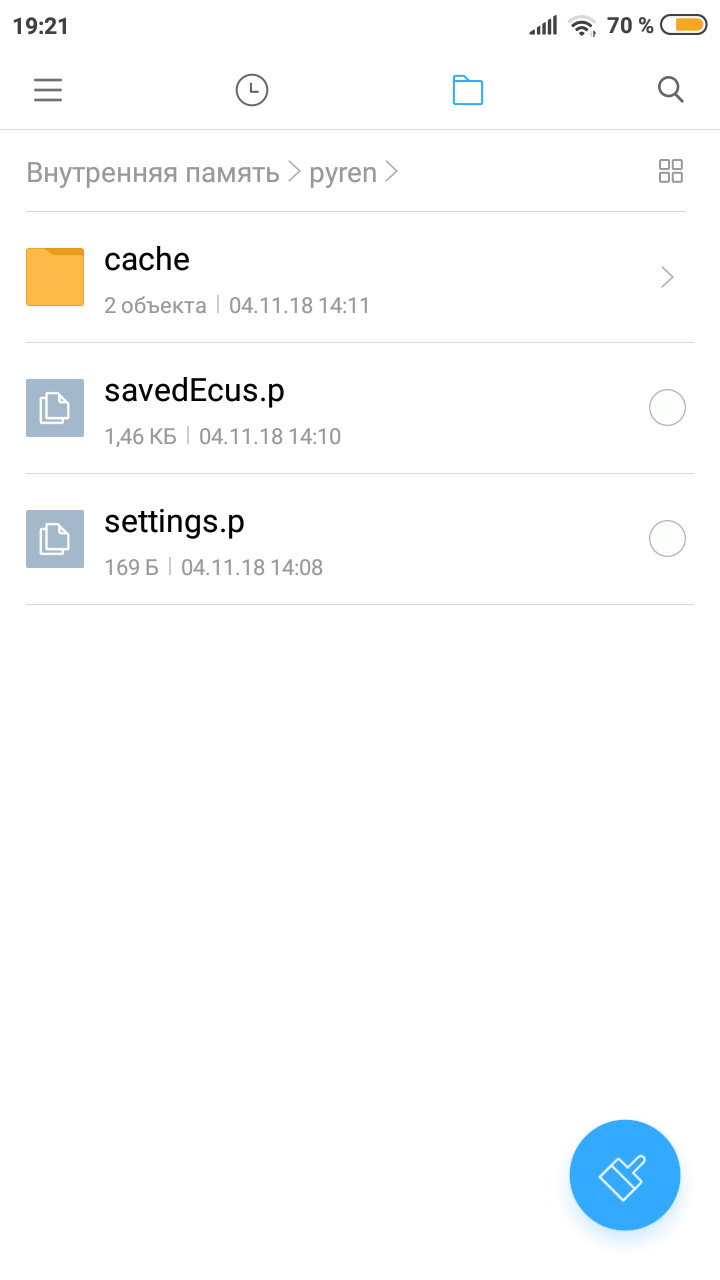This screenshot has width=720, height=1280.
Task: Open the cache folder name
Action: (x=147, y=260)
